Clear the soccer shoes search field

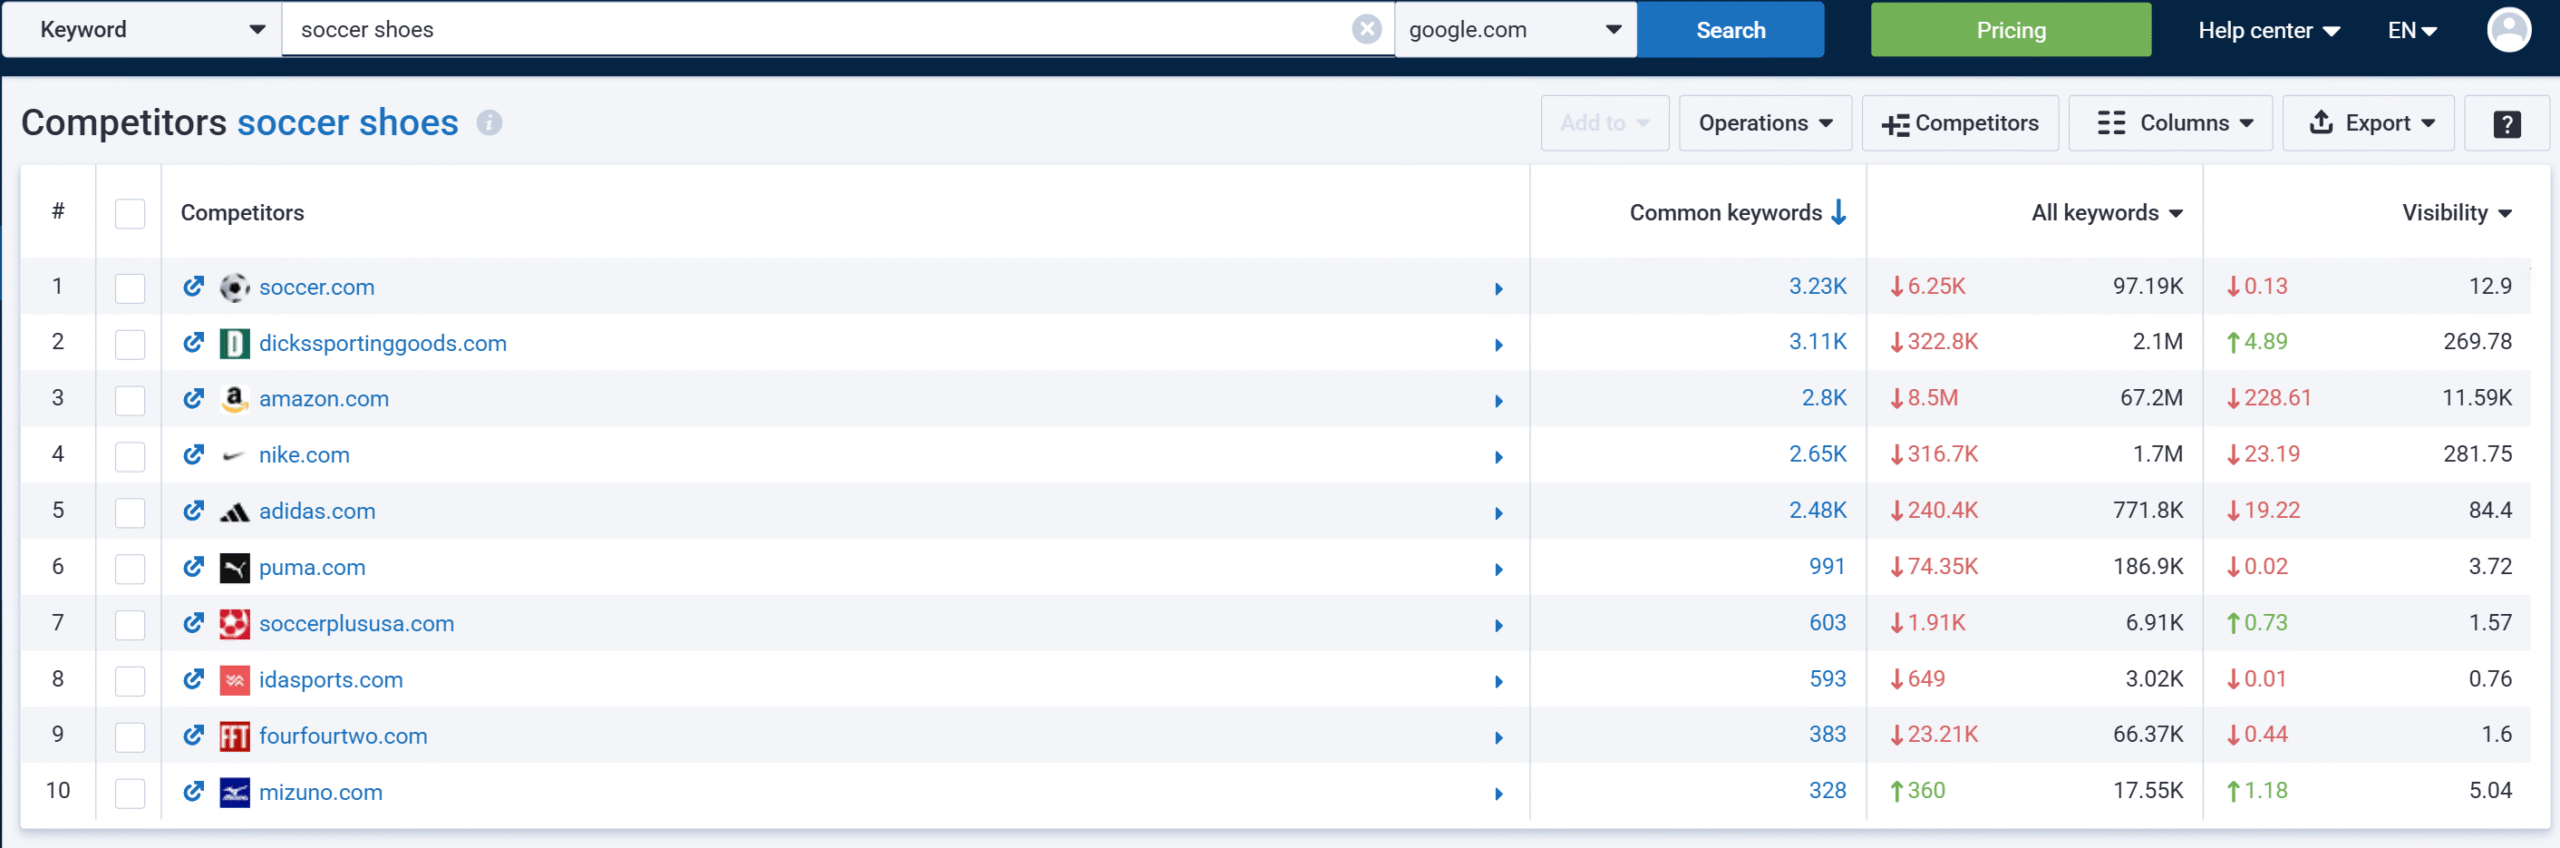pos(1366,29)
